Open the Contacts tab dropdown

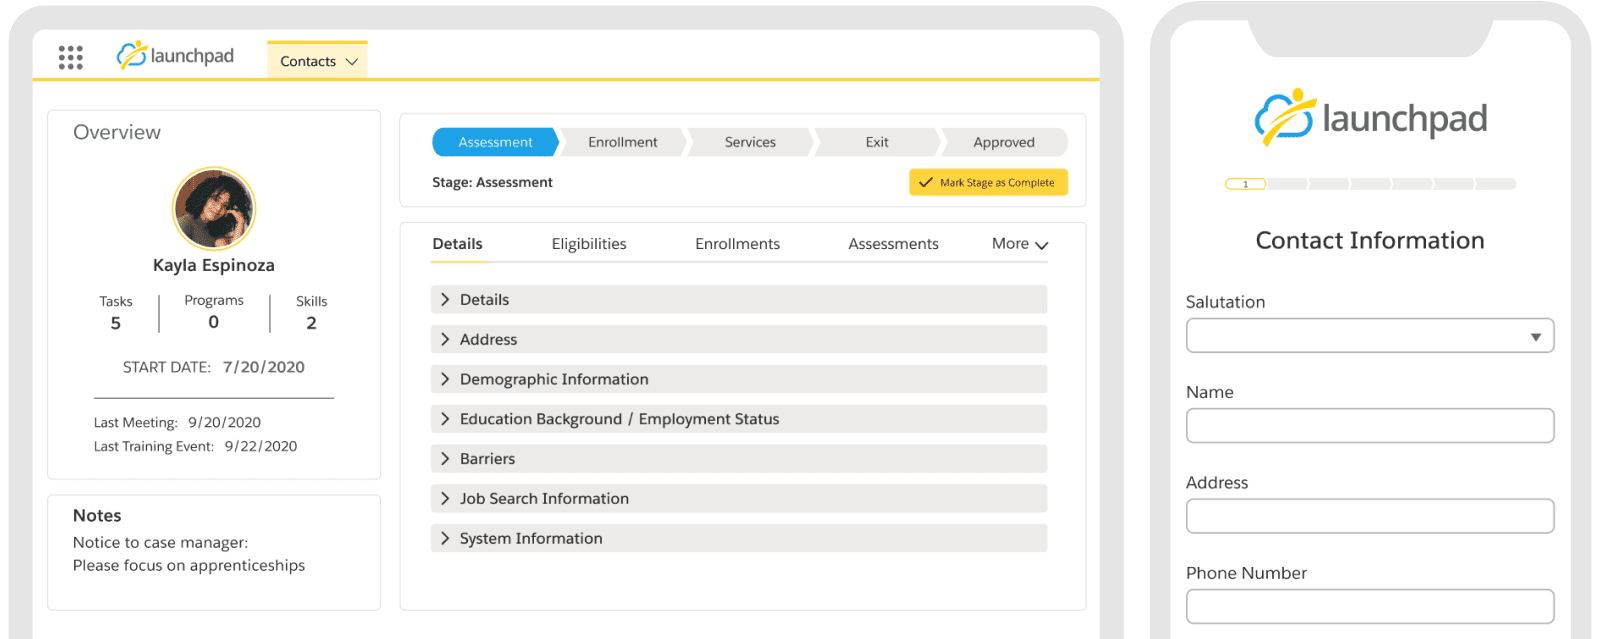click(x=318, y=61)
